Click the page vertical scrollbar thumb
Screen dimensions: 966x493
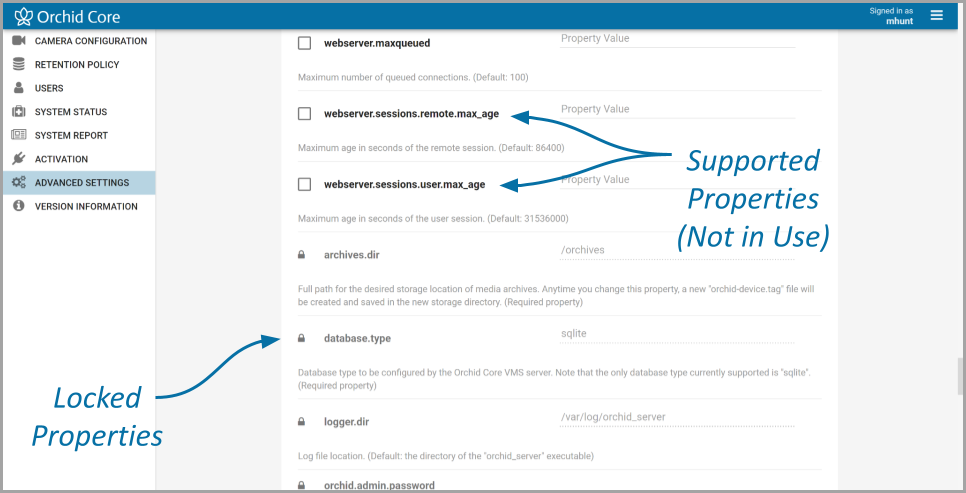pos(960,376)
